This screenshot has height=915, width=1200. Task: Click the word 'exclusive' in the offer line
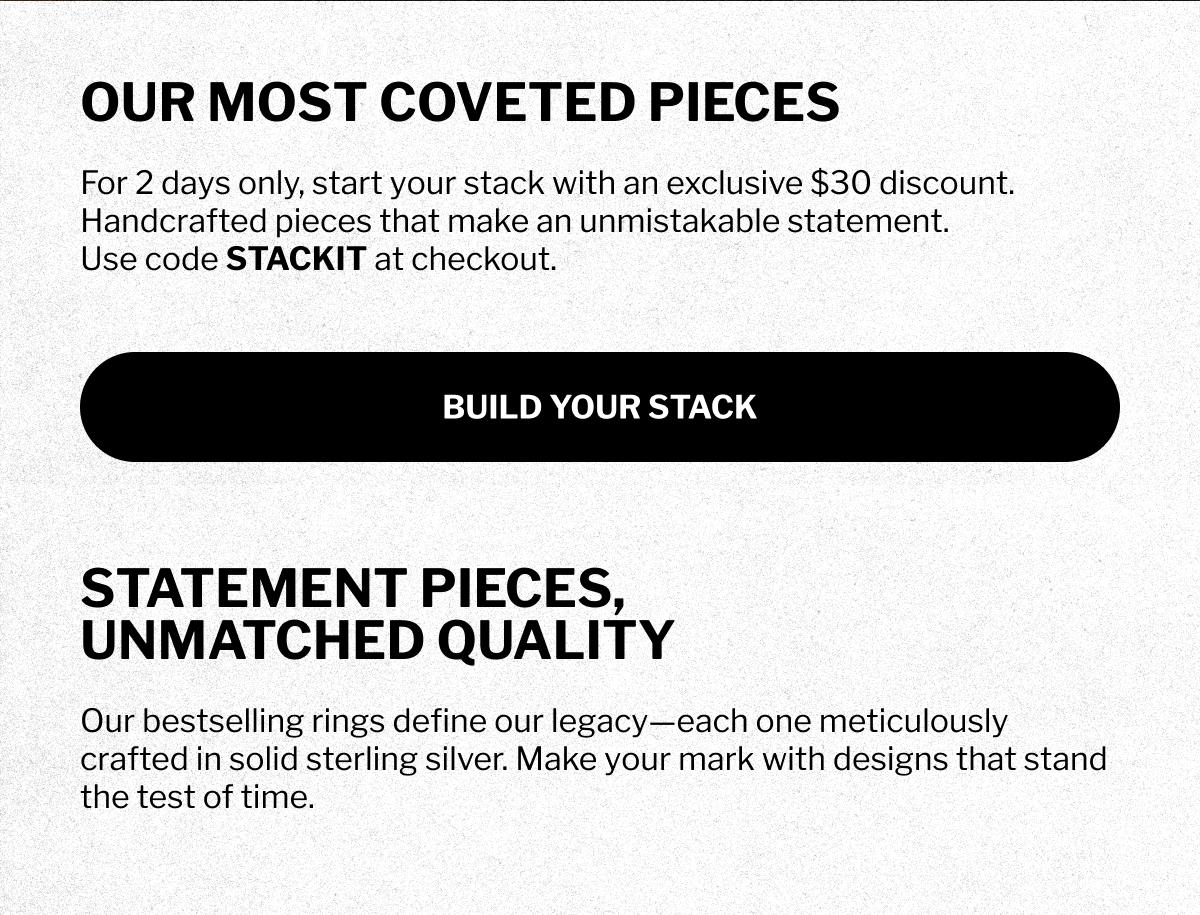pyautogui.click(x=734, y=184)
